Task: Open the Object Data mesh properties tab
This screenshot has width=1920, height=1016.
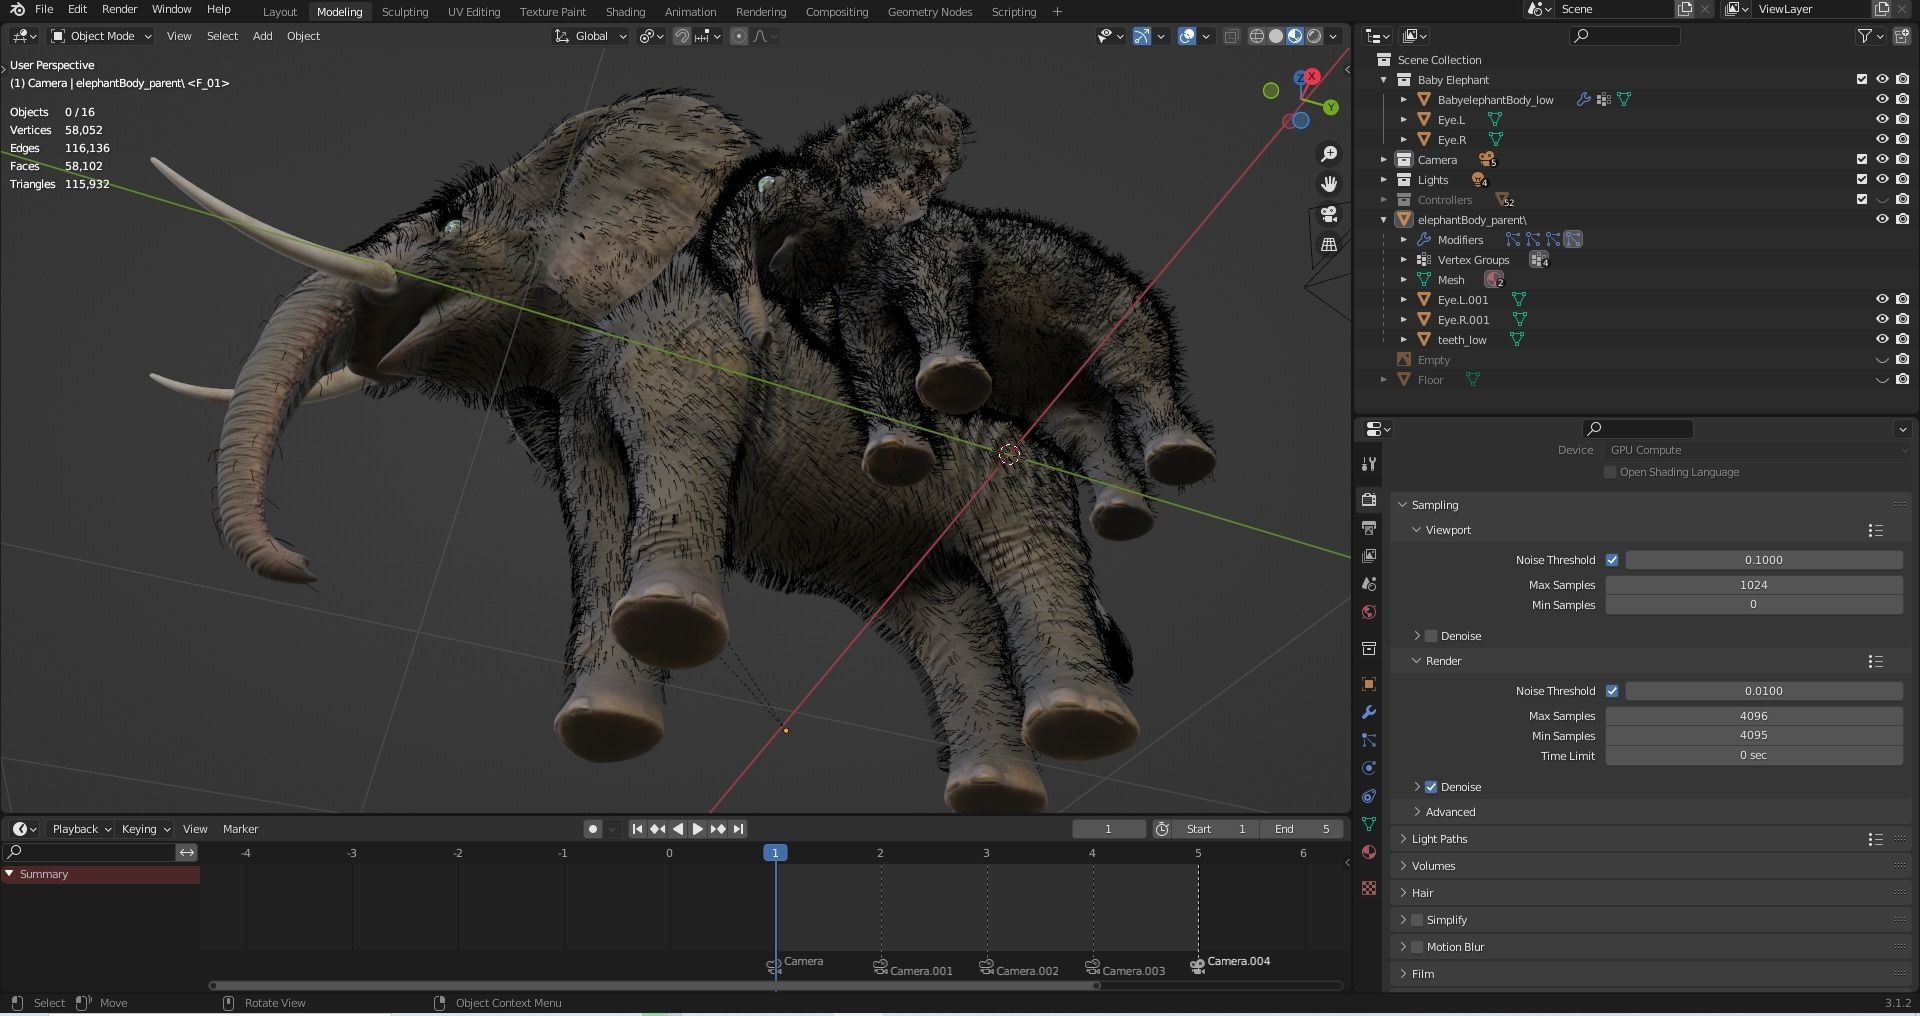Action: (1369, 825)
